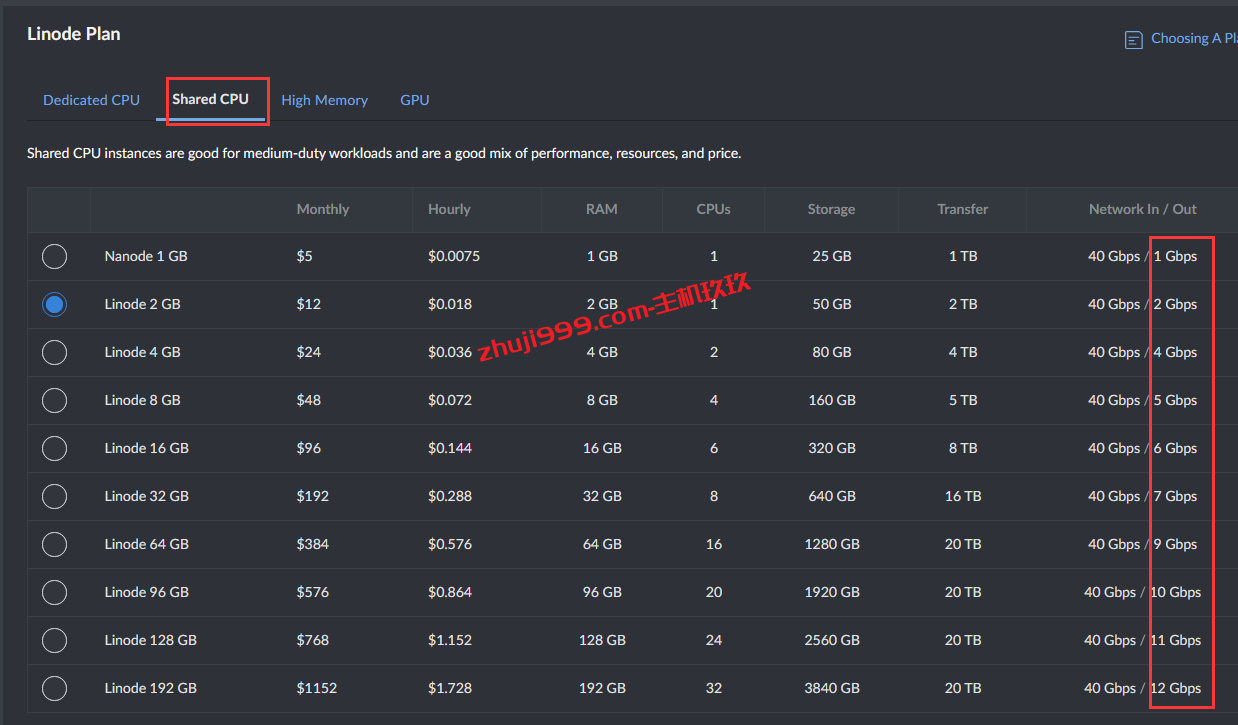The height and width of the screenshot is (725, 1238).
Task: Click the $0.0075 hourly price
Action: coord(454,256)
